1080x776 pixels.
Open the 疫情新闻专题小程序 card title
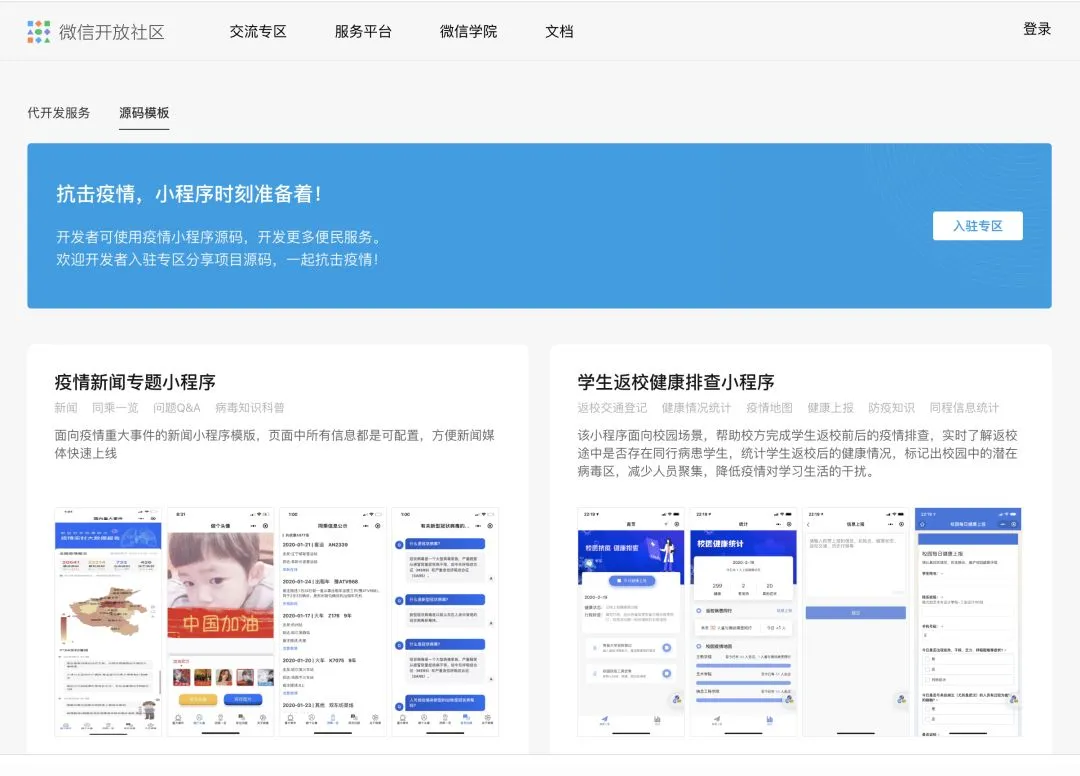pos(135,382)
